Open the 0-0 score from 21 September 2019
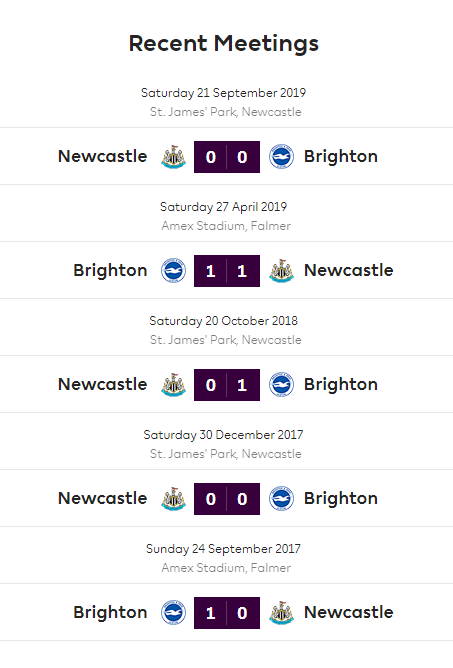453x668 pixels. coord(227,157)
